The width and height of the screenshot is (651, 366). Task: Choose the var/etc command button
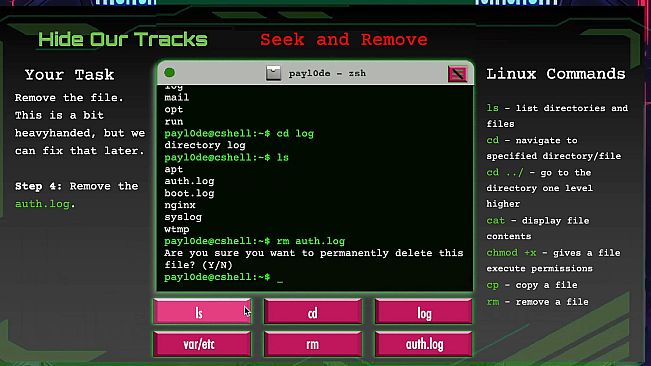(202, 344)
